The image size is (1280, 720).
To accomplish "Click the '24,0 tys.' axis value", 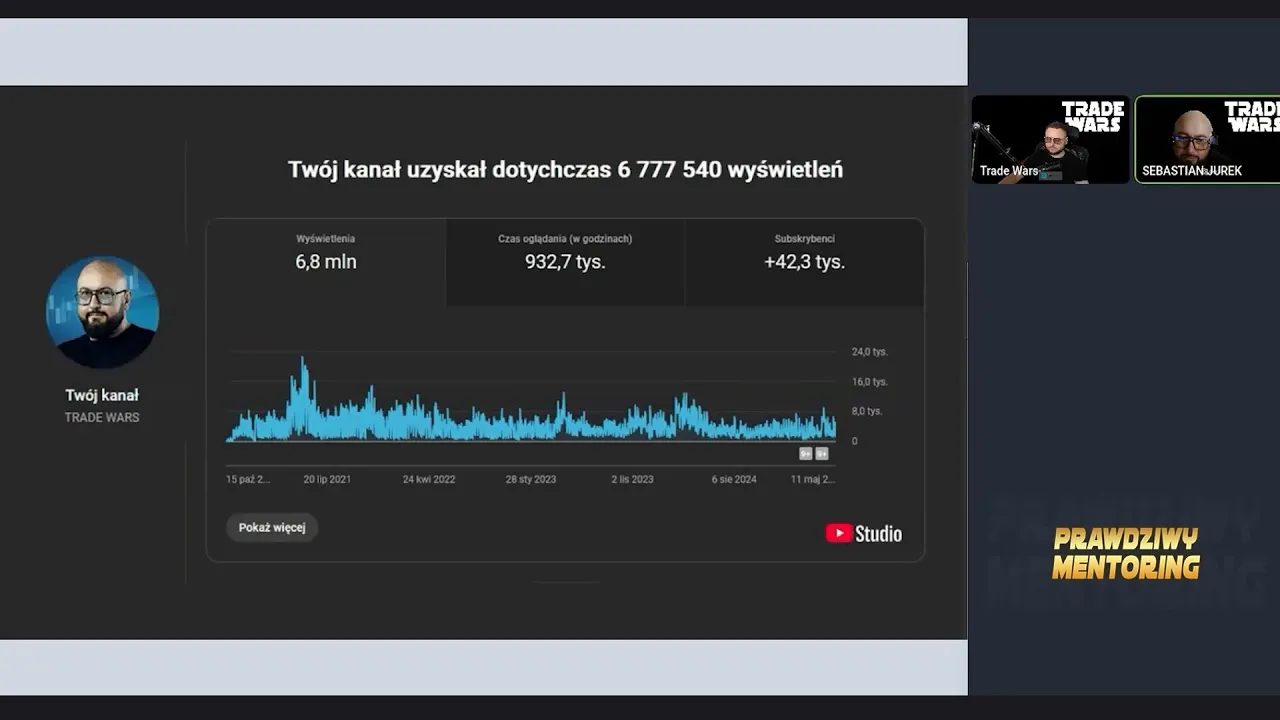I will coord(870,352).
